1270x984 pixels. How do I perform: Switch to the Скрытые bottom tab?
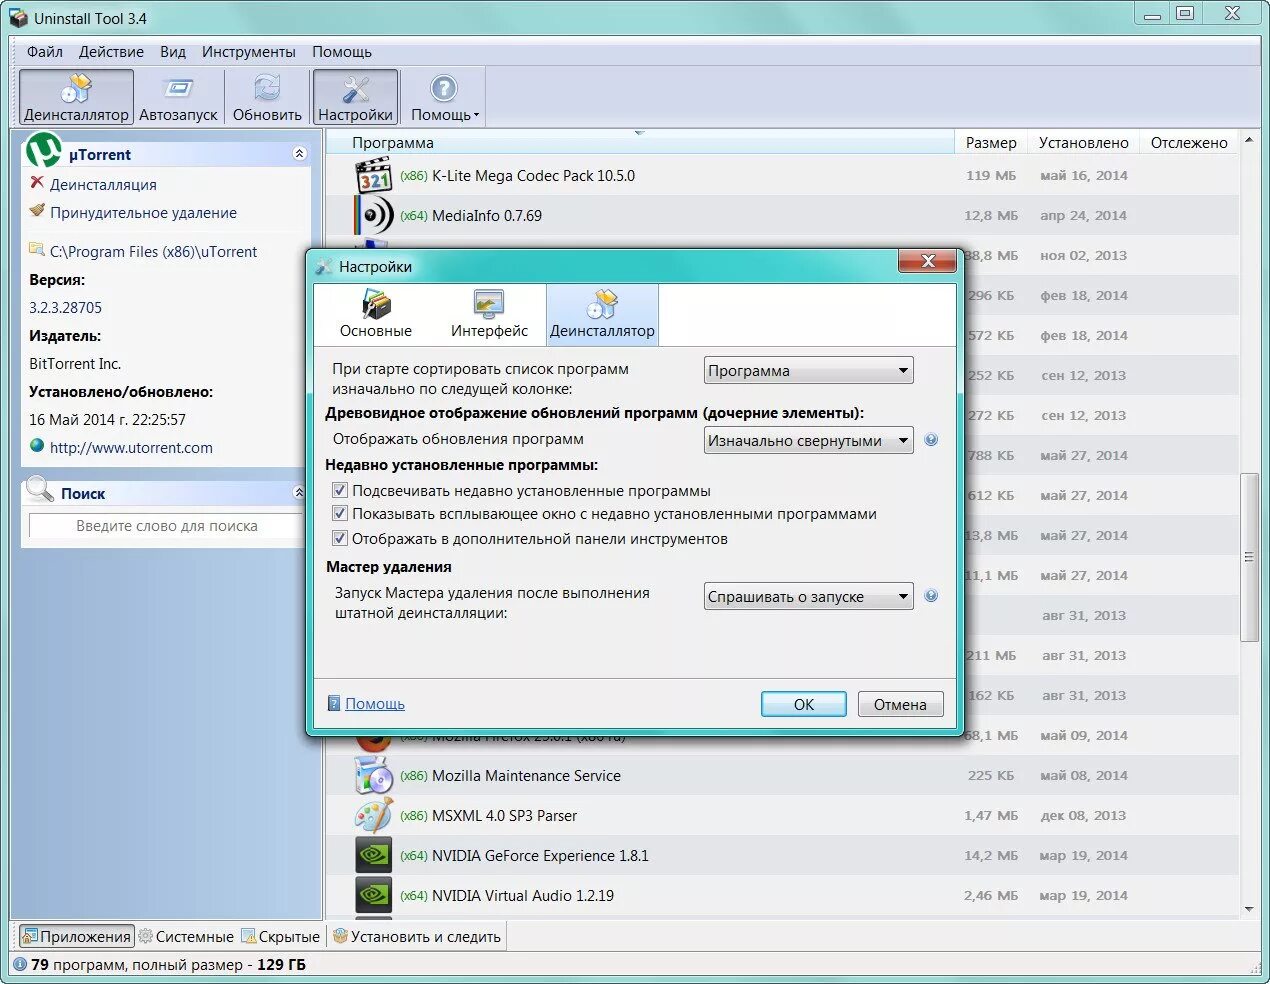[281, 936]
